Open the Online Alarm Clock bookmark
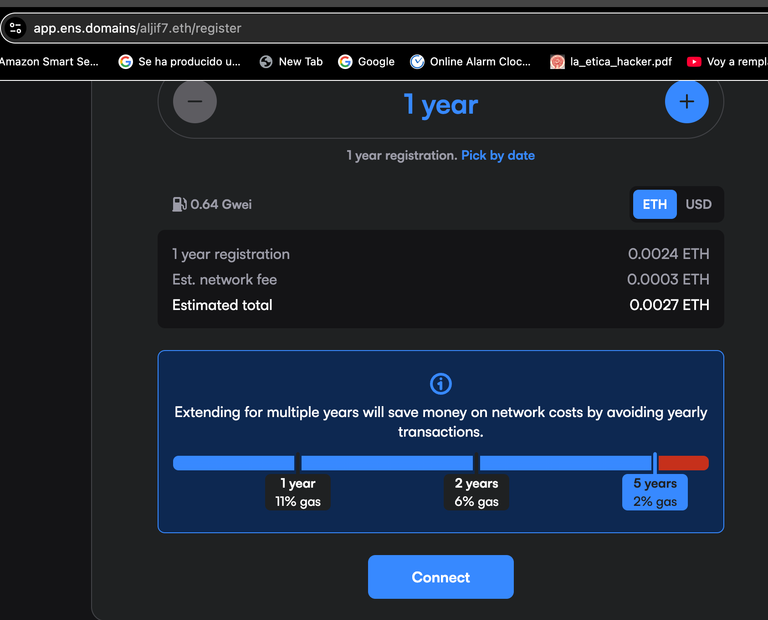Screen dimensions: 768x620 (470, 62)
